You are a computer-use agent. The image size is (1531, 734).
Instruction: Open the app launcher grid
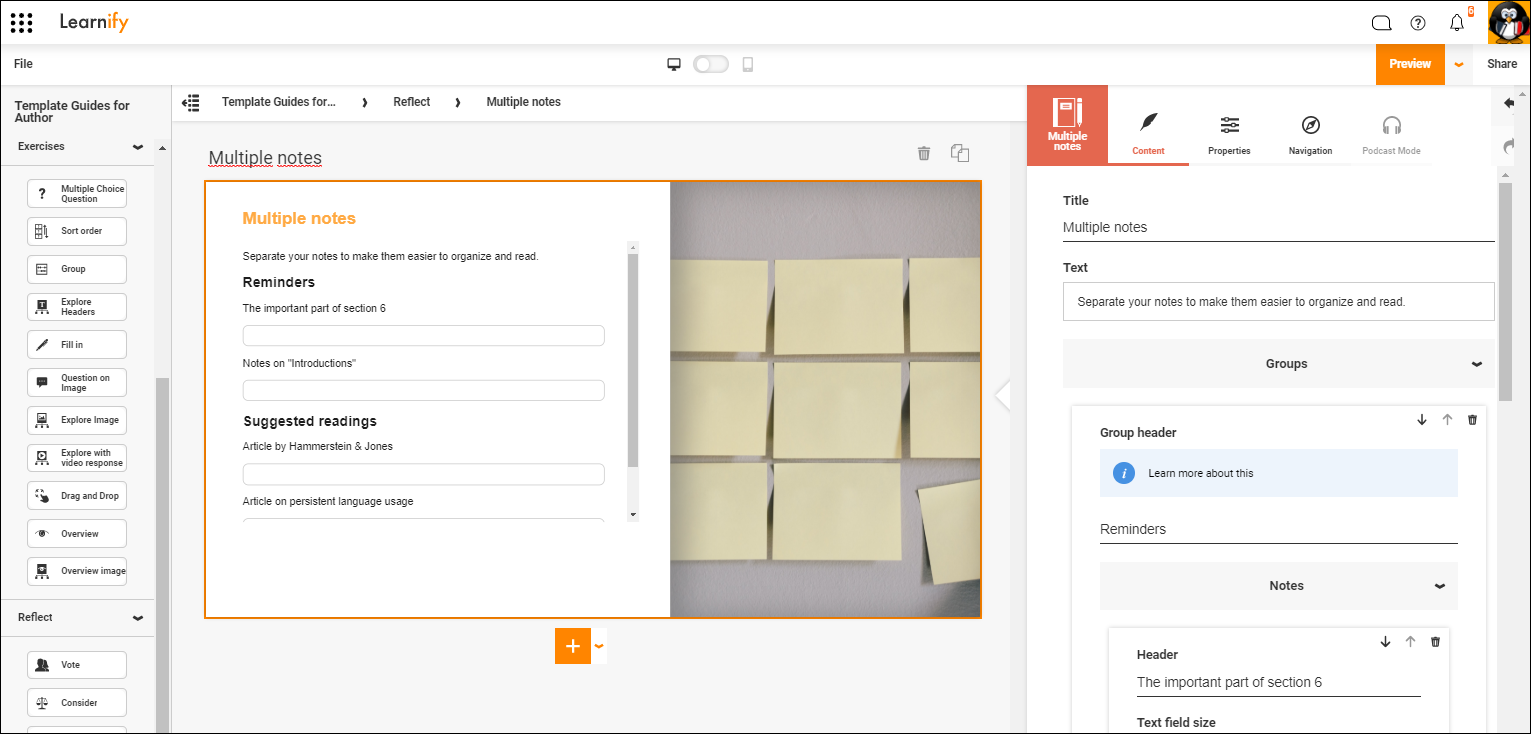(x=21, y=22)
